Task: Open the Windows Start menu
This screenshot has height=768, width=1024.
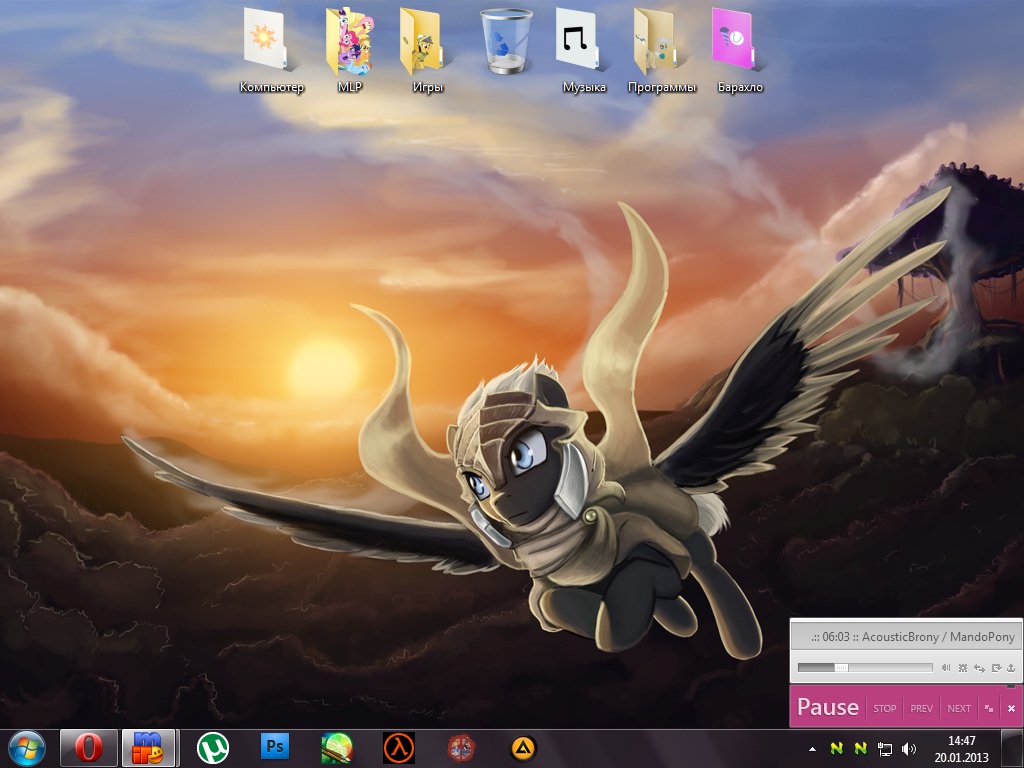Action: coord(27,747)
